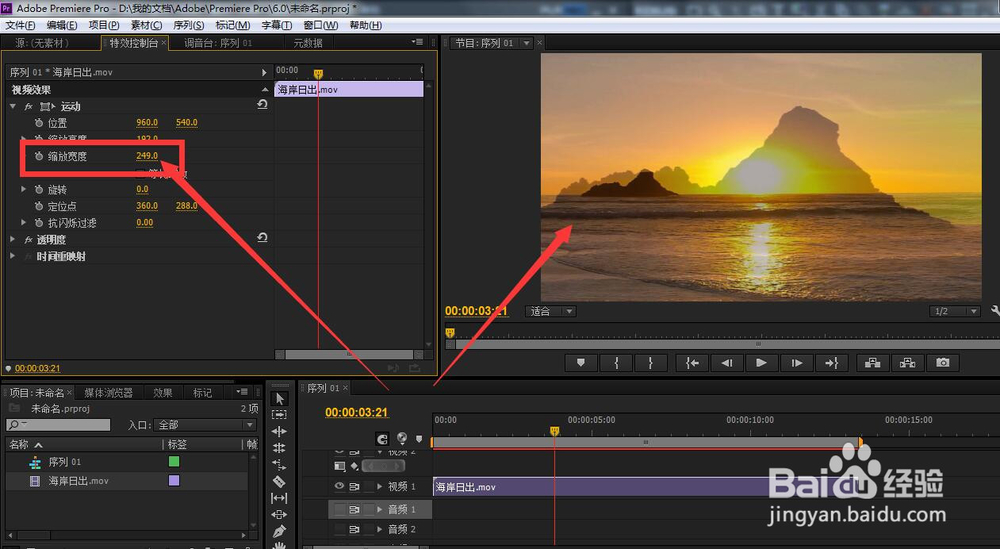Toggle sync lock on 视频 1

point(354,487)
